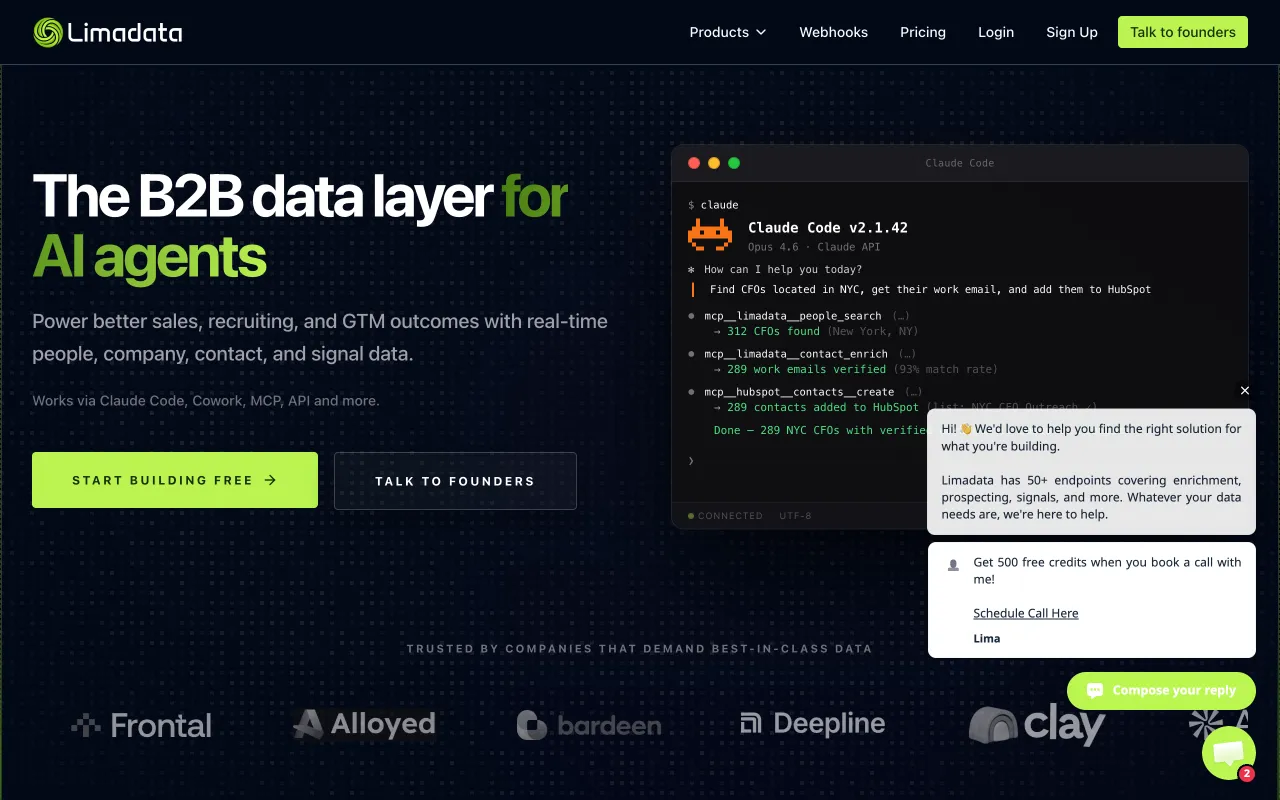Click the Limadata logo

click(108, 32)
